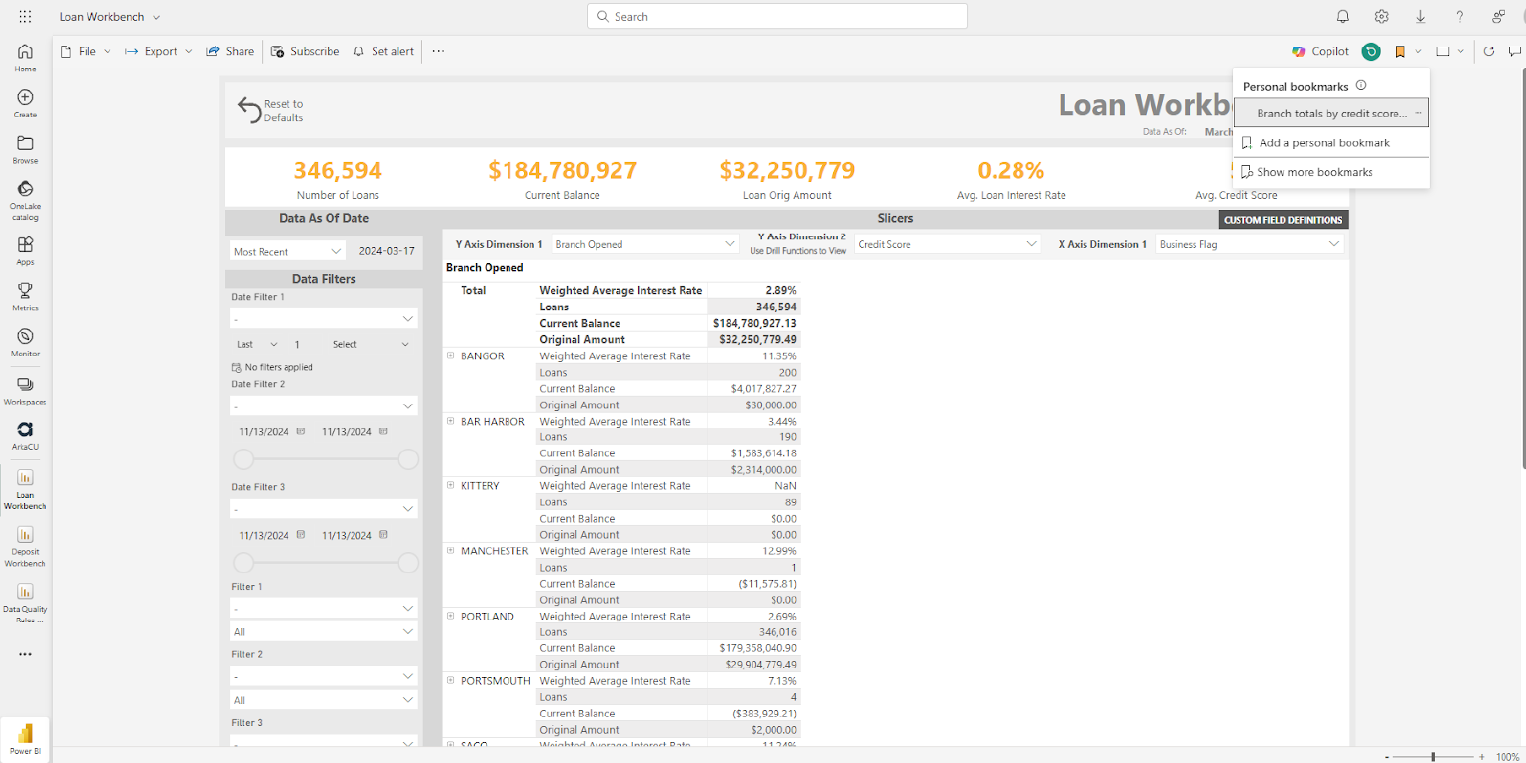
Task: Click the Share button
Action: click(230, 51)
